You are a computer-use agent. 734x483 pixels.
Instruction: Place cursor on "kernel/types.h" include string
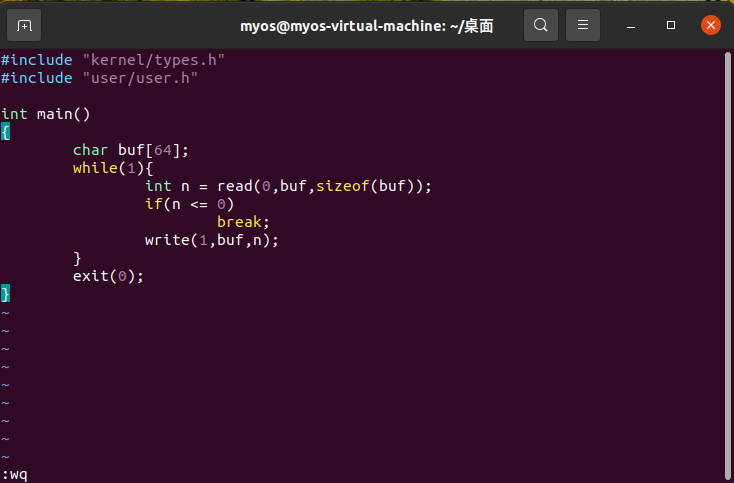(x=153, y=60)
